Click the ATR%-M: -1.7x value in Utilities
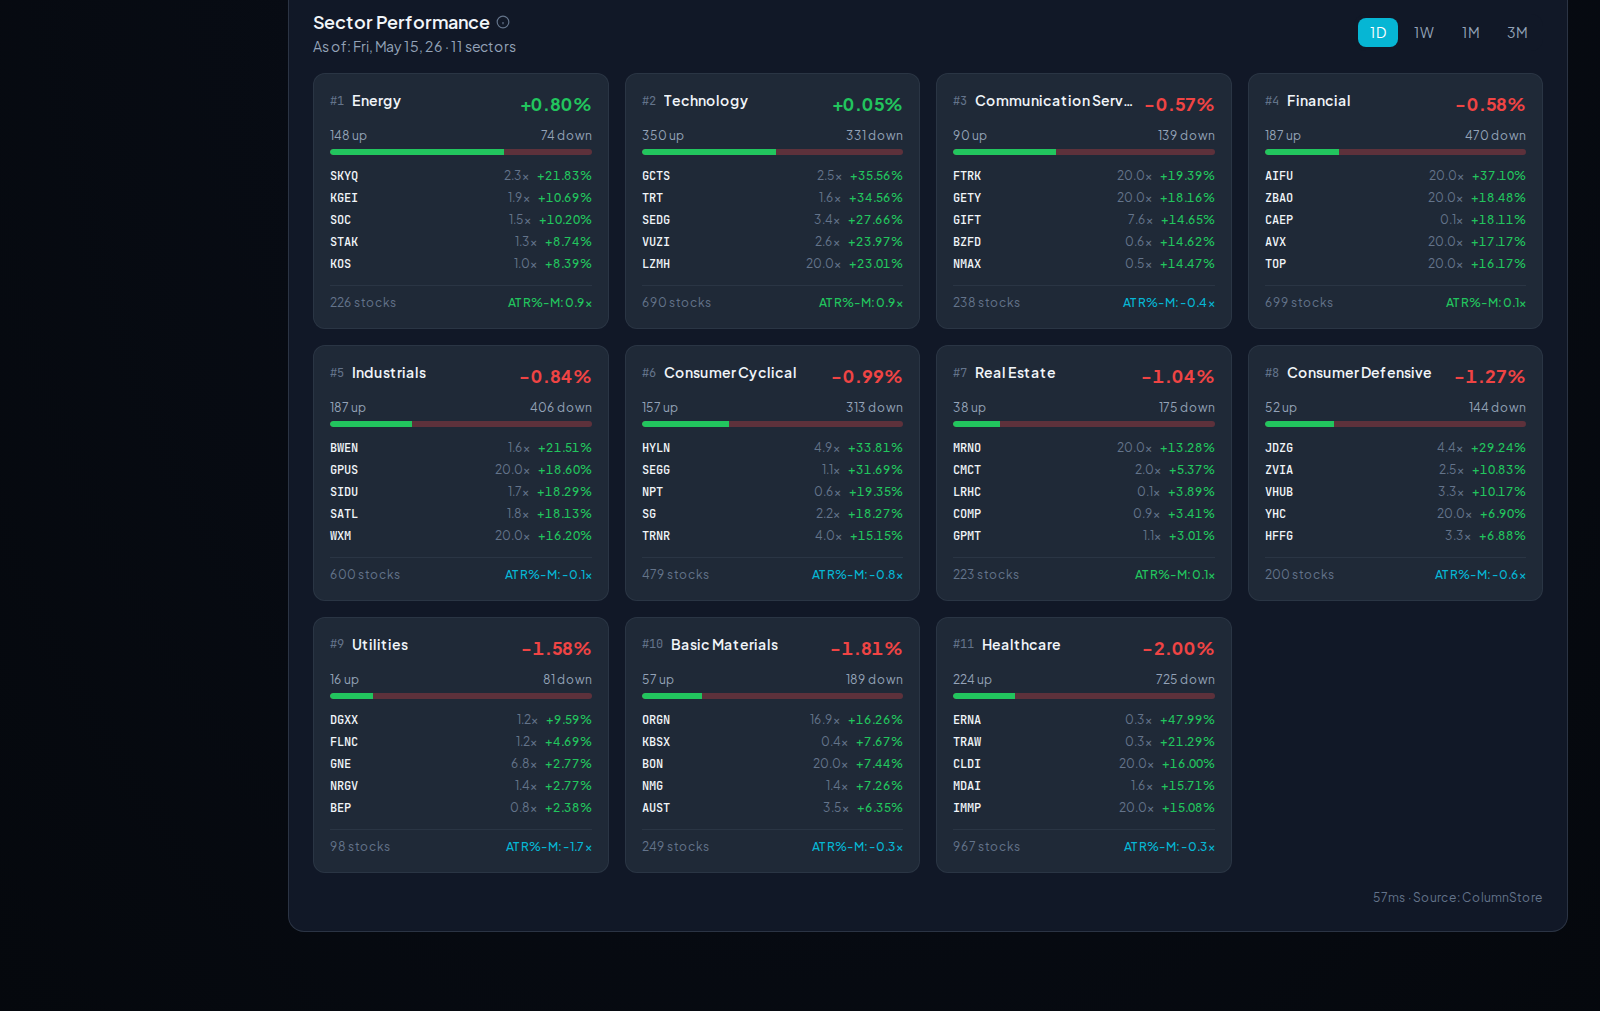The image size is (1600, 1011). (549, 847)
